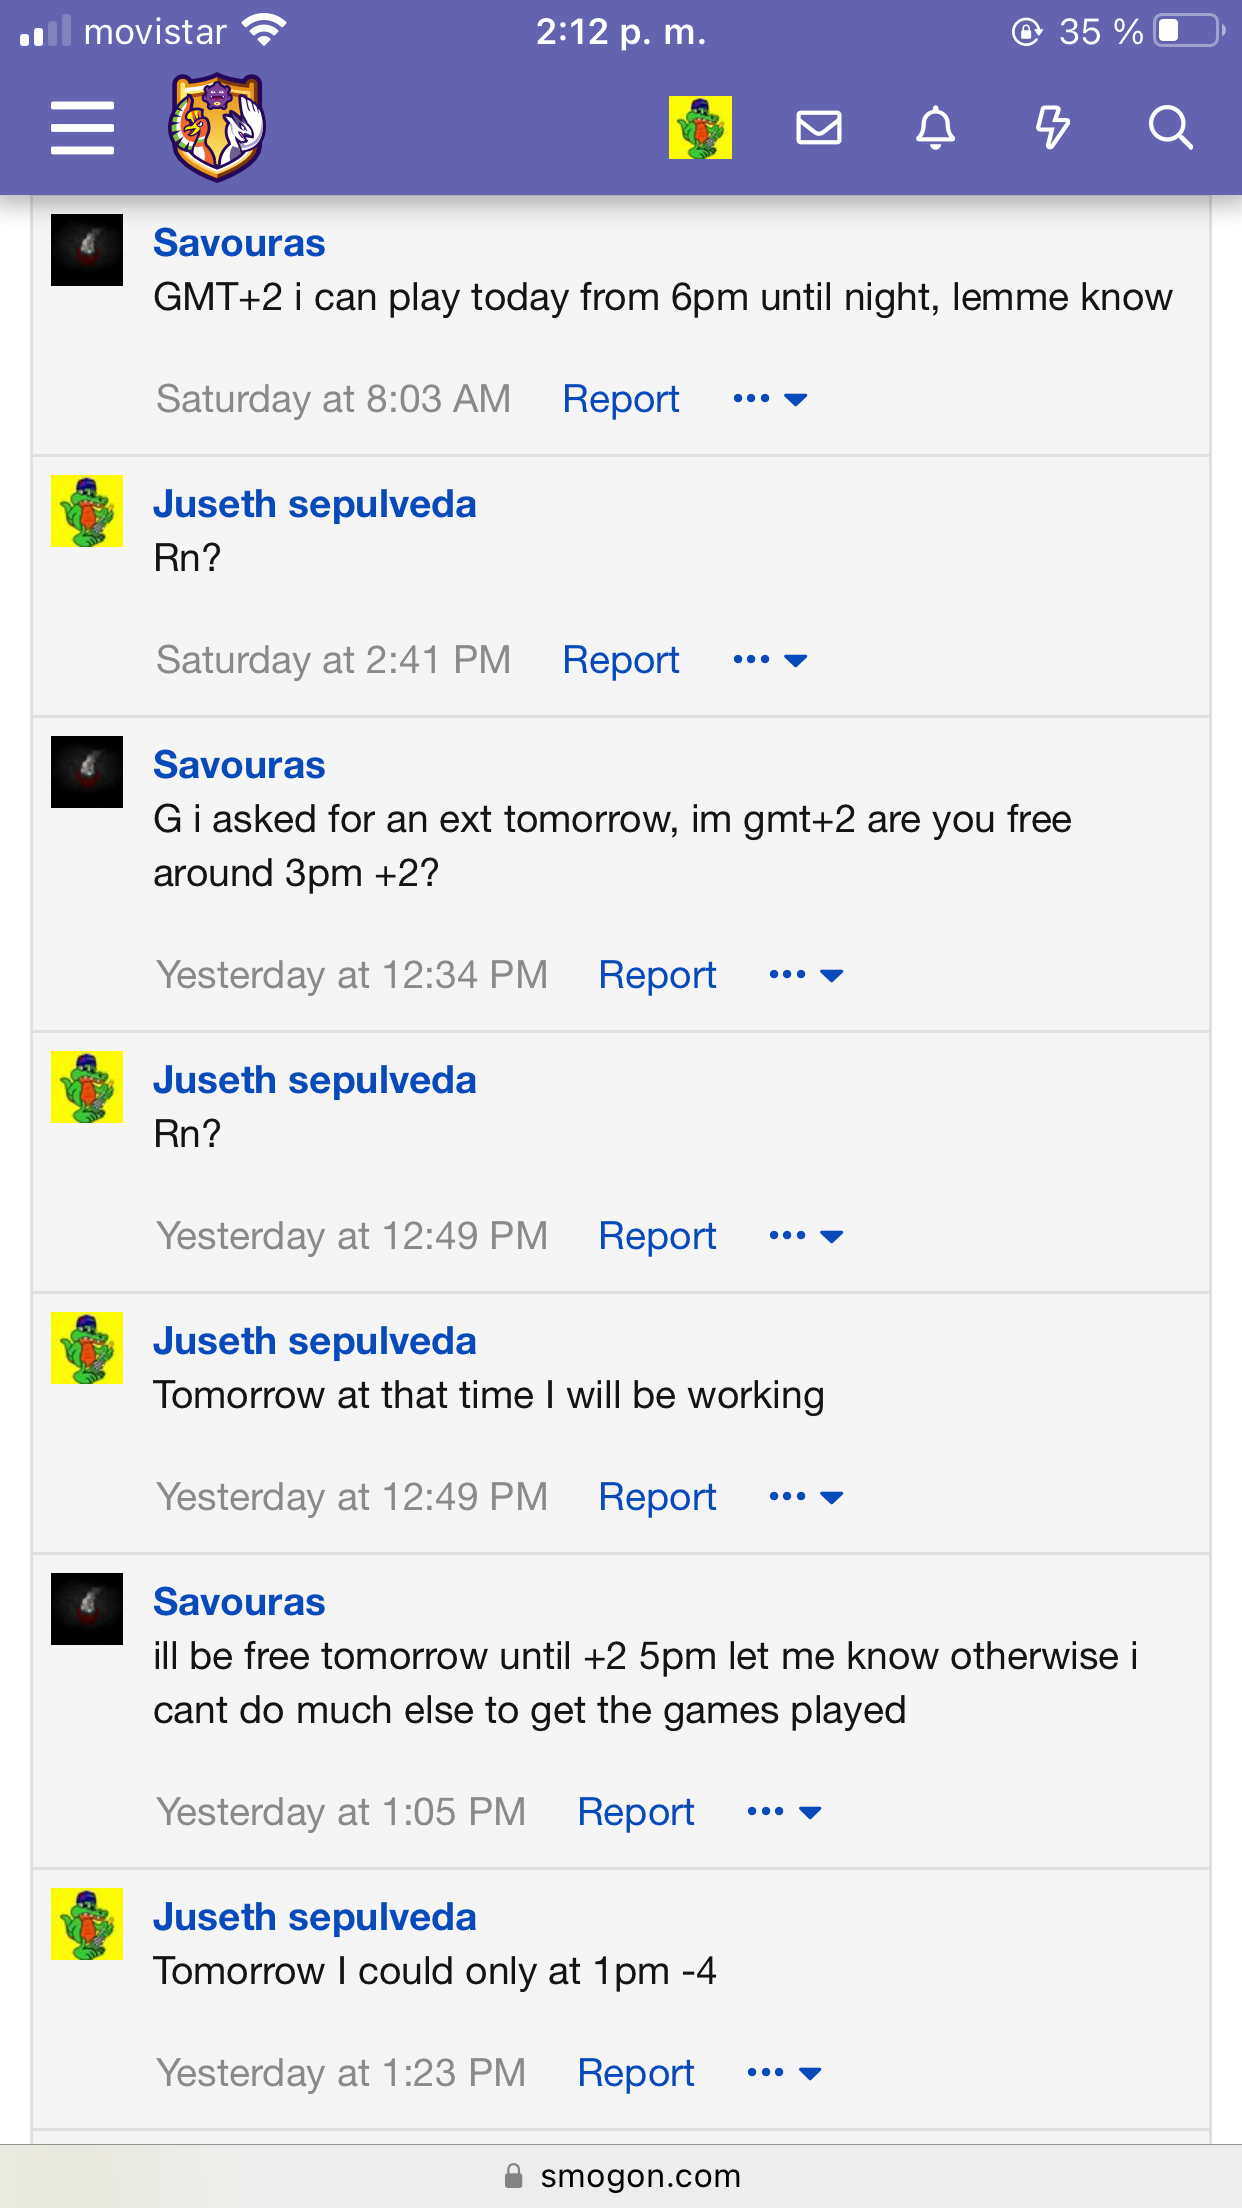The image size is (1242, 2208).
Task: Open the conversations envelope inbox
Action: click(x=818, y=128)
